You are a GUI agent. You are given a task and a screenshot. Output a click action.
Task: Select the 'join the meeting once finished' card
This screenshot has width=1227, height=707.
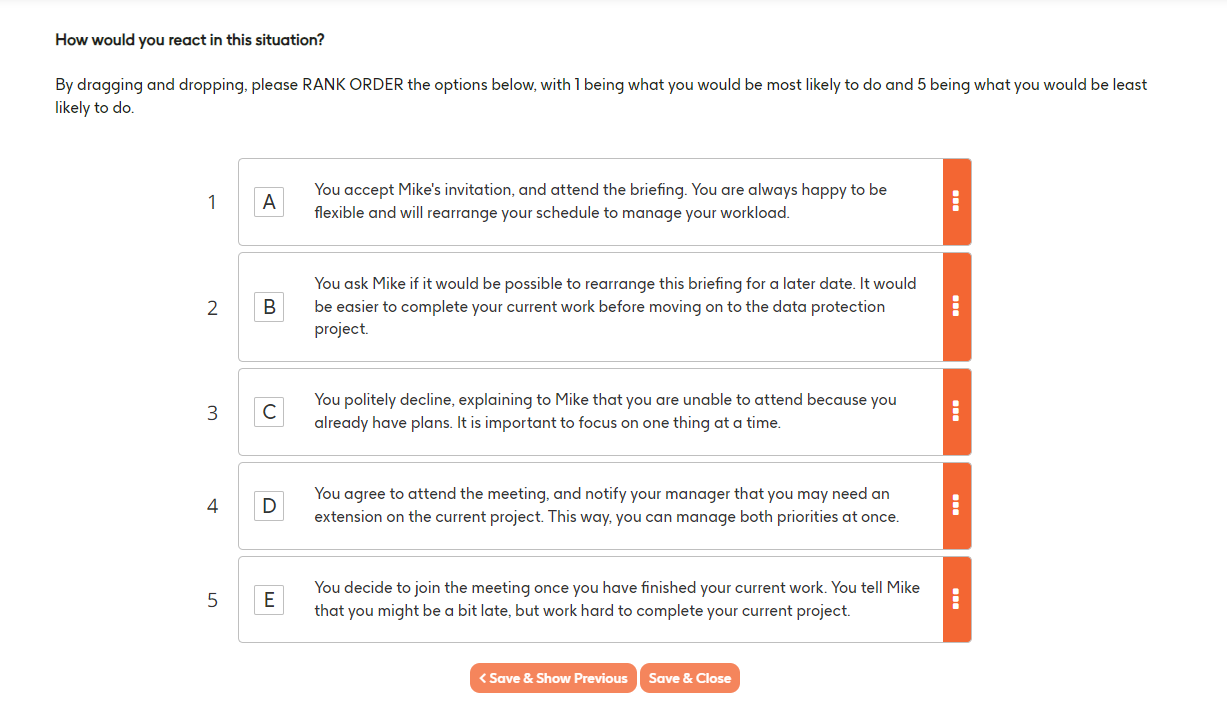click(x=600, y=600)
